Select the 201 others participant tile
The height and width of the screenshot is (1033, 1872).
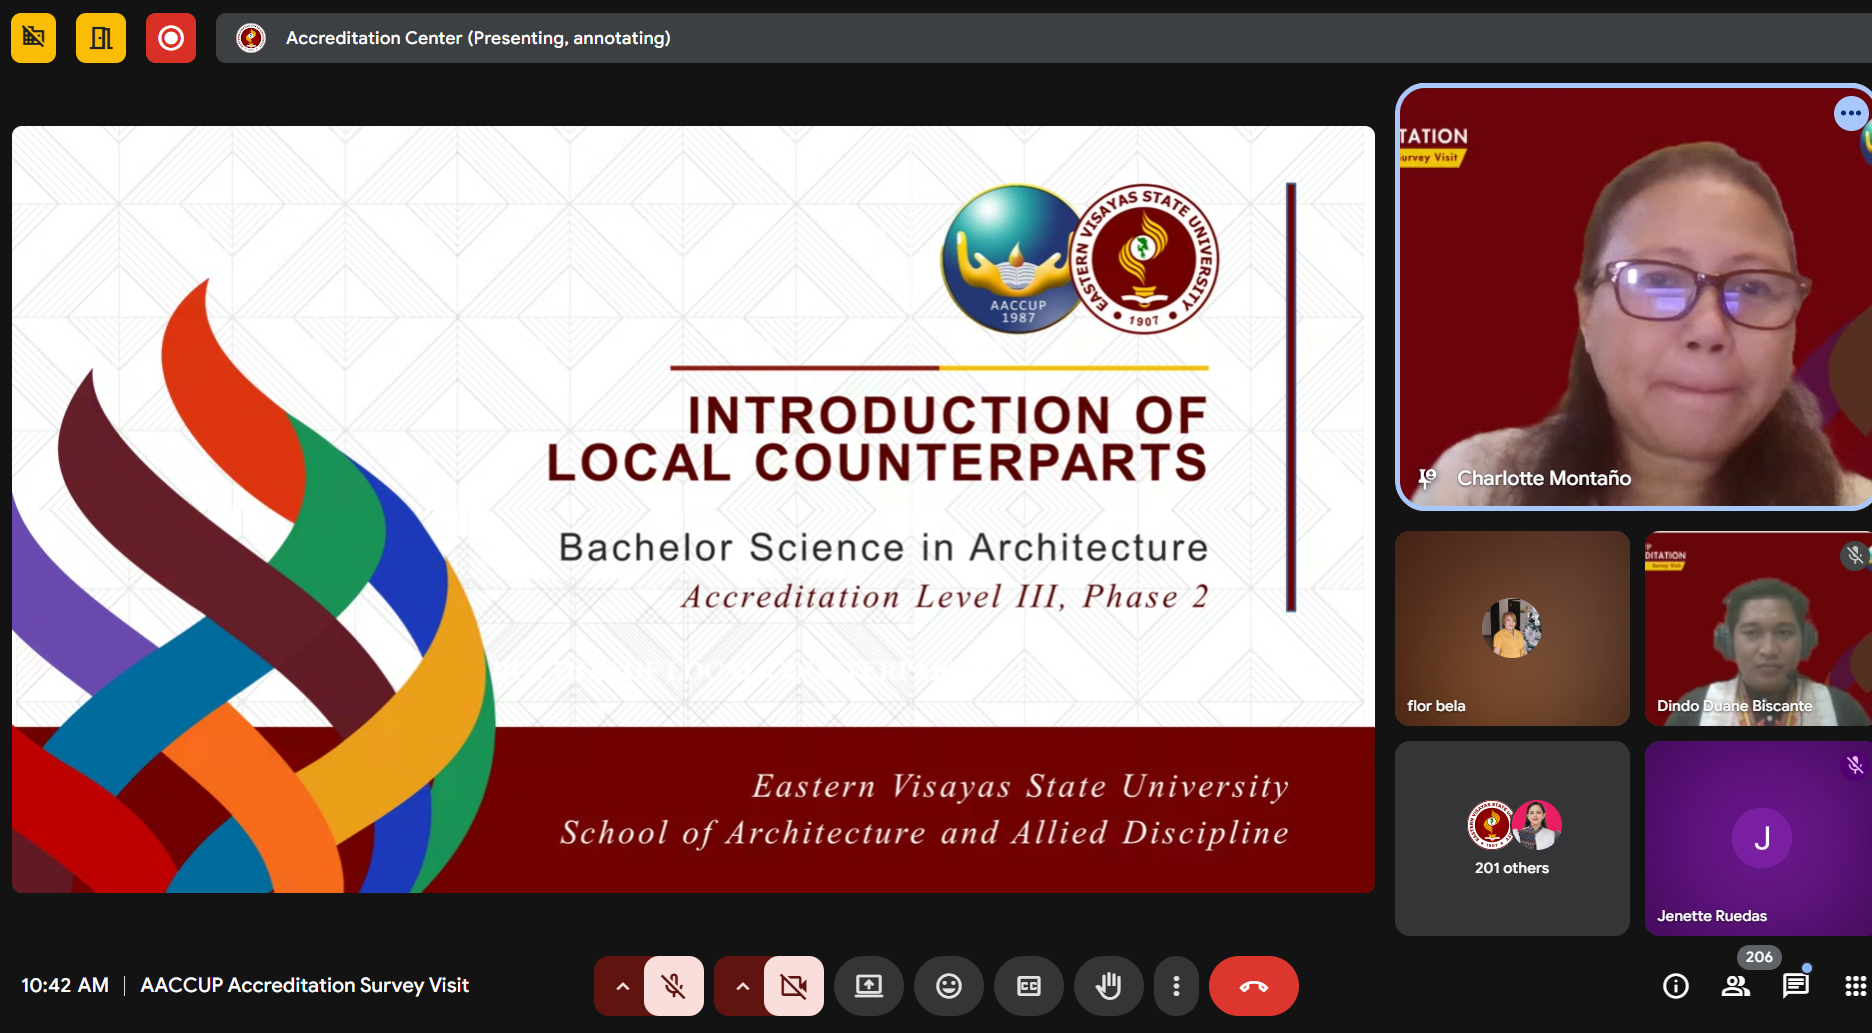pos(1512,838)
